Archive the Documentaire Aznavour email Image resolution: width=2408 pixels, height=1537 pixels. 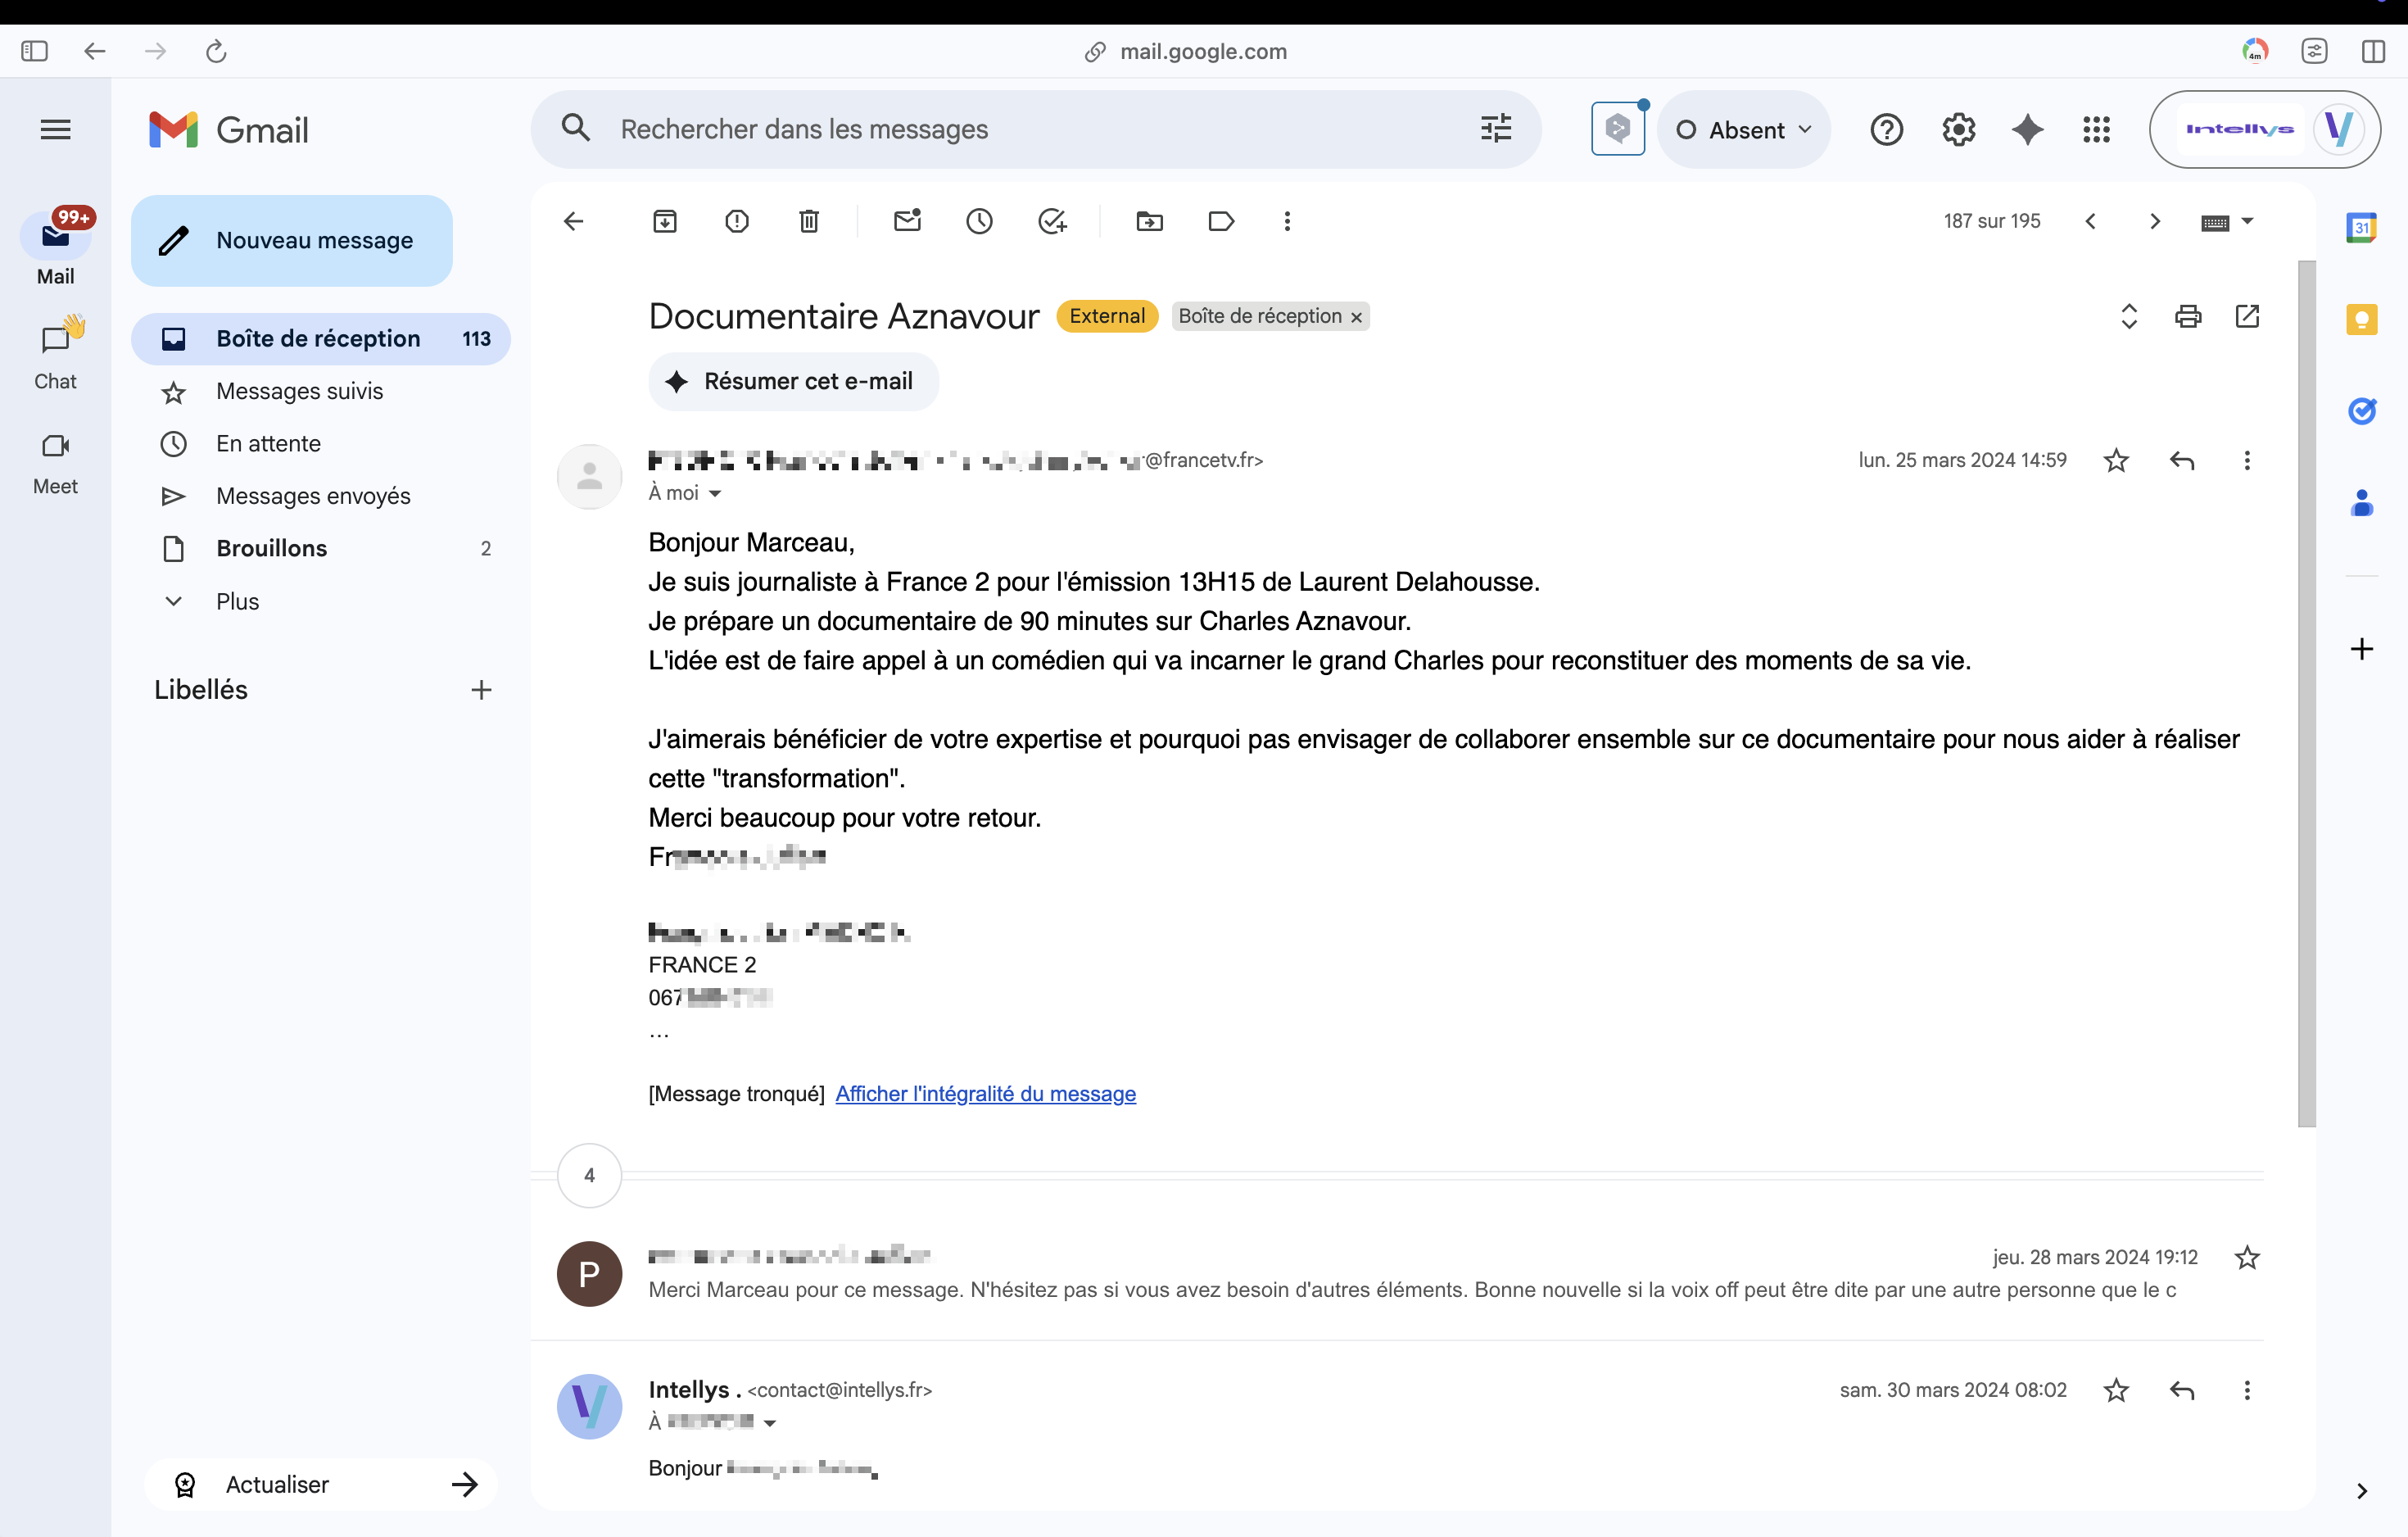664,221
